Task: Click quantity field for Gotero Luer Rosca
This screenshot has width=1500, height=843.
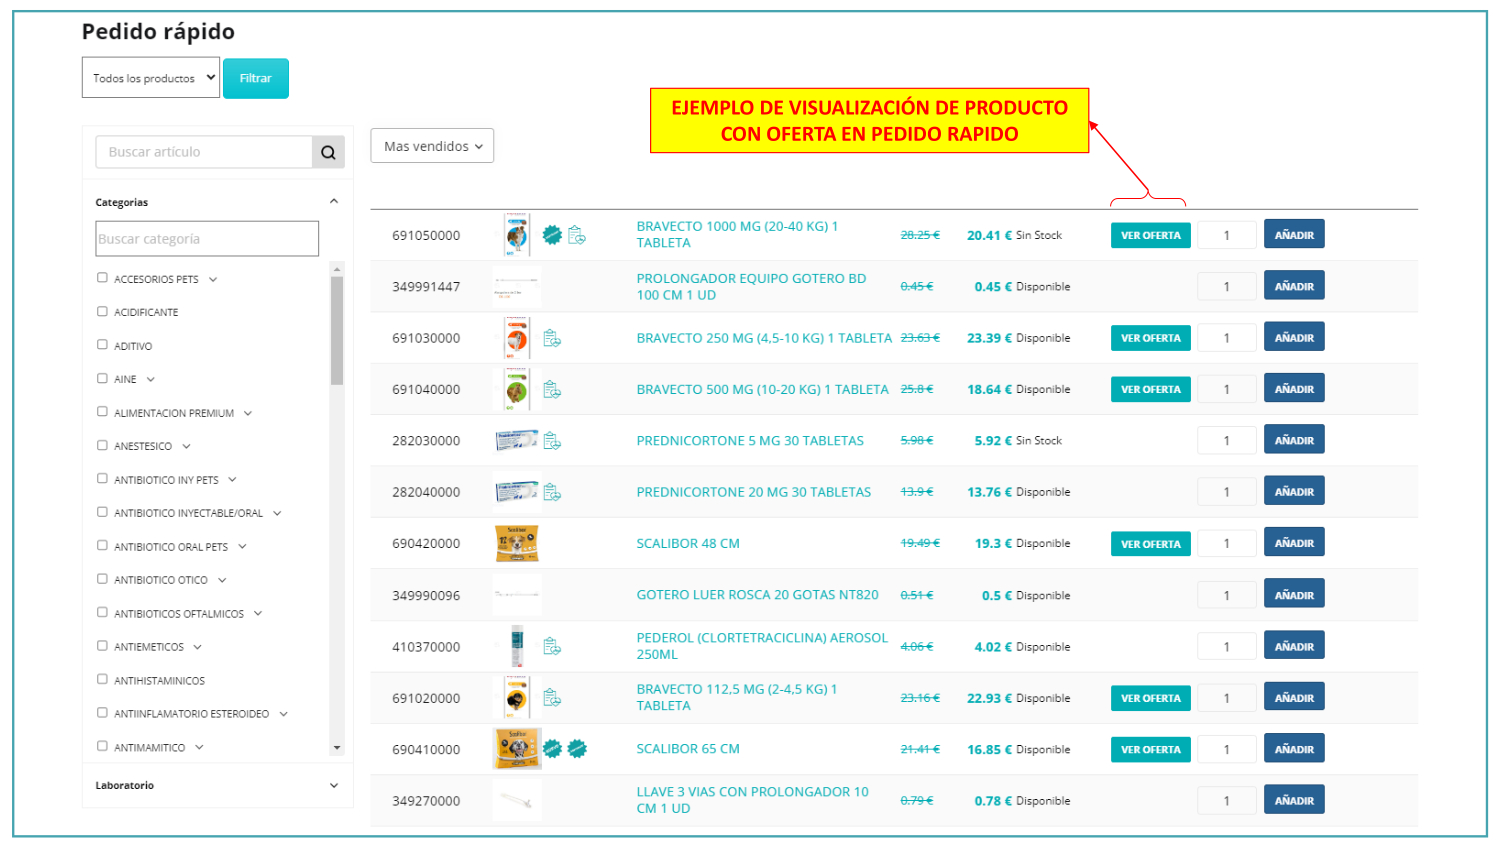Action: click(x=1227, y=596)
